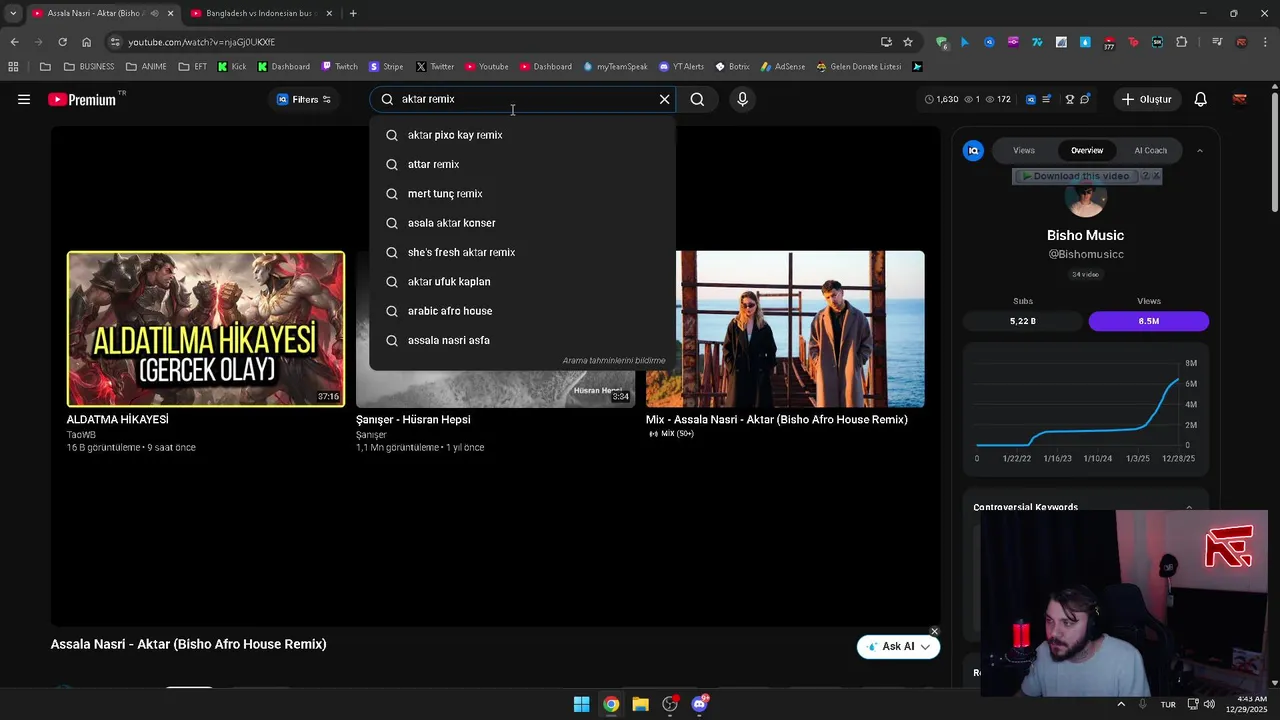Switch to the vidIQ AI Coach tab
Screen dimensions: 1280x720
(1150, 150)
